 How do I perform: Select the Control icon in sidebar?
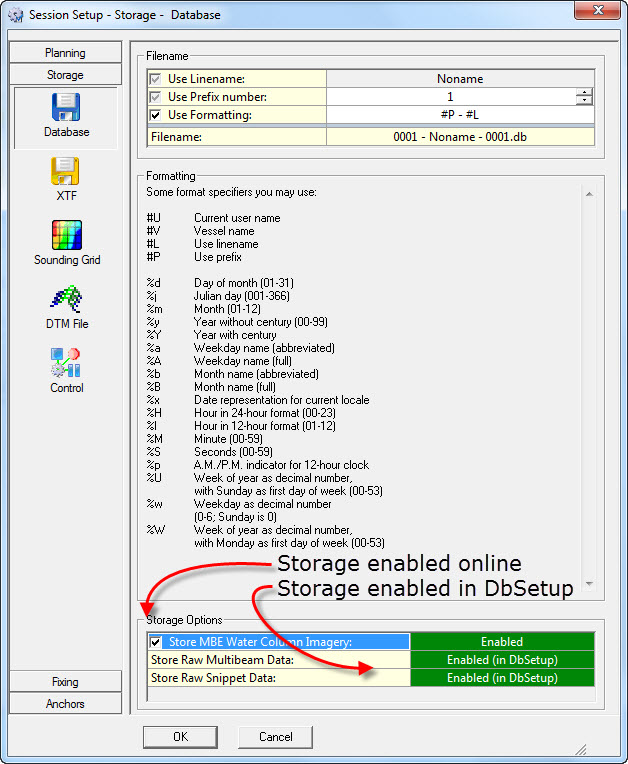click(66, 364)
